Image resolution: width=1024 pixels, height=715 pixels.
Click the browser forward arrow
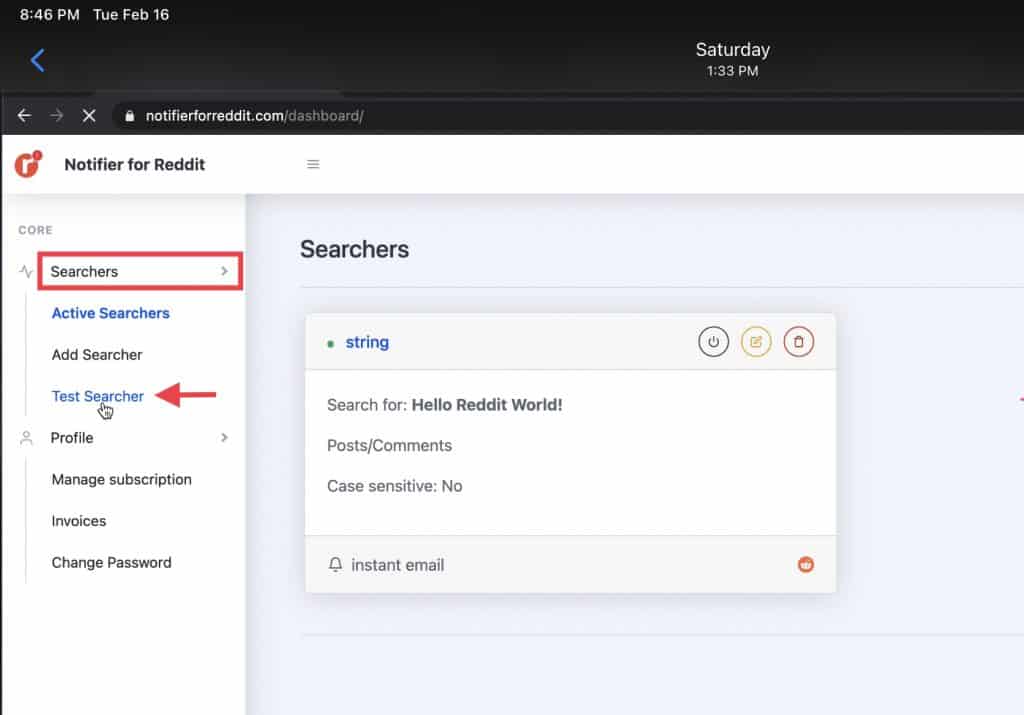click(x=57, y=116)
